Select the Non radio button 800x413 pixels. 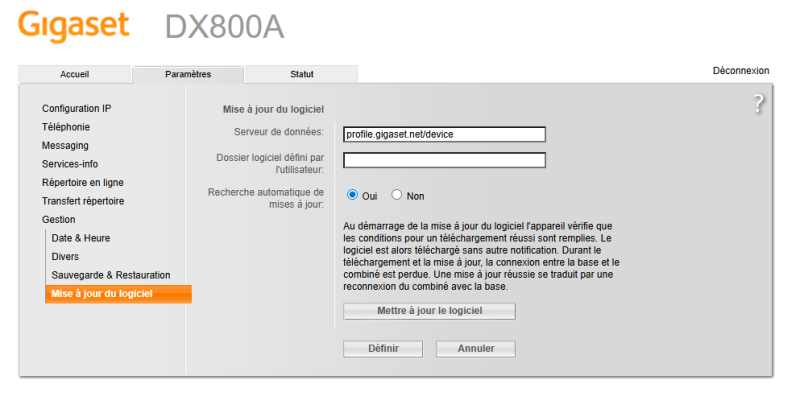click(x=396, y=195)
